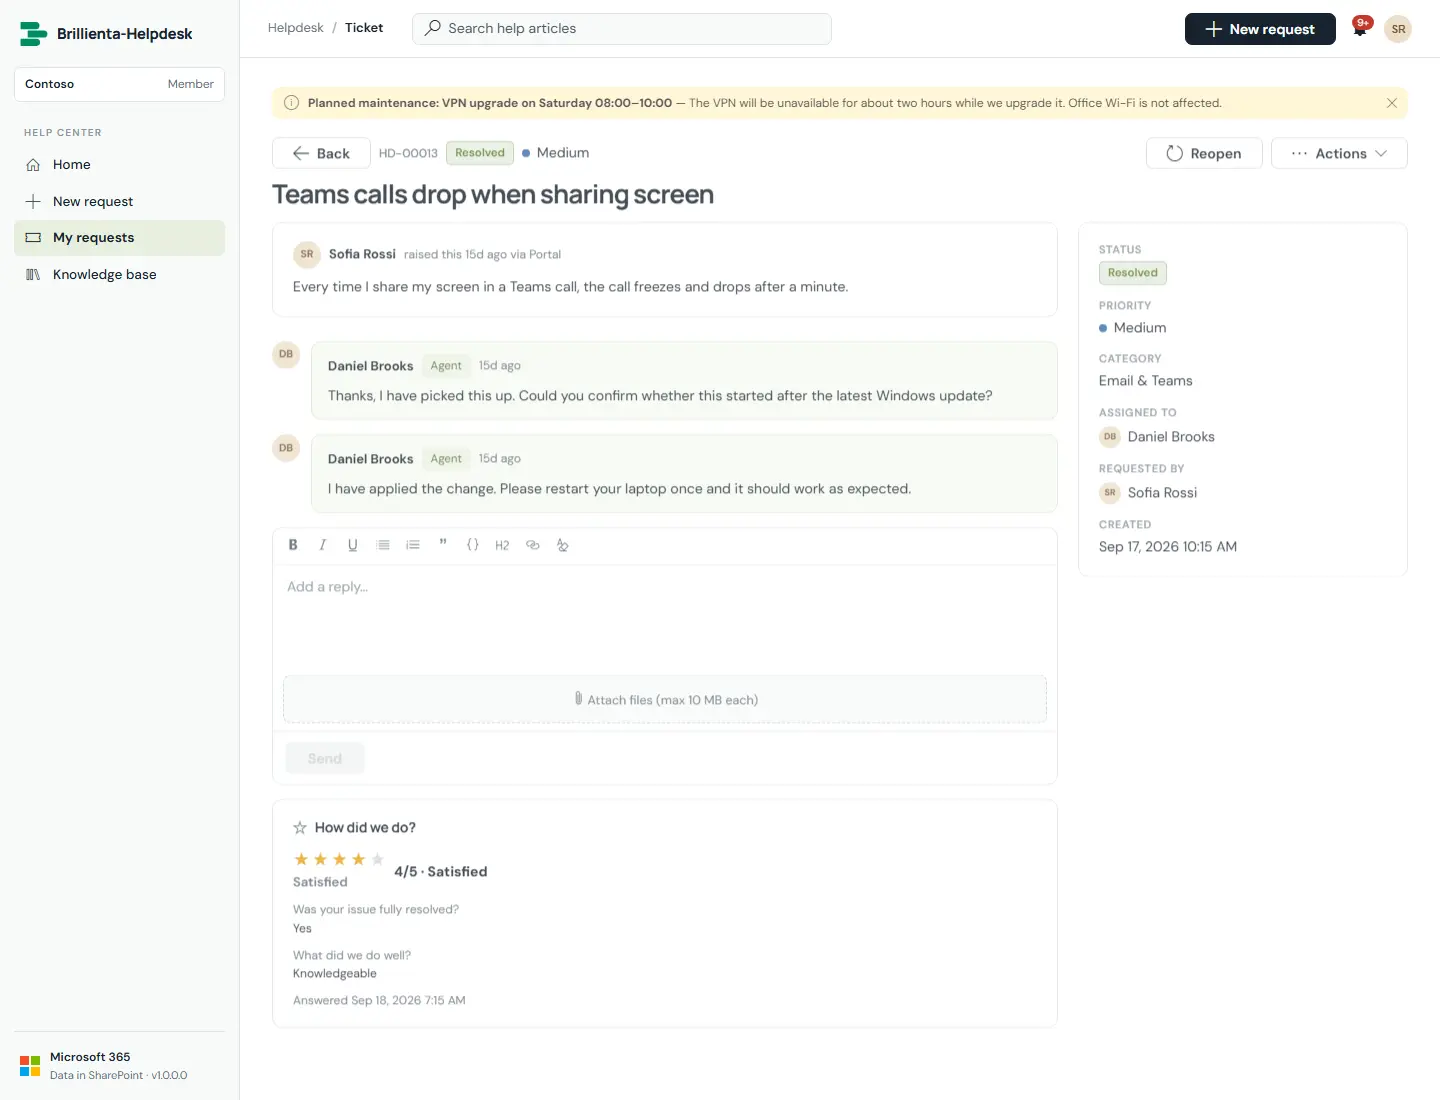The width and height of the screenshot is (1440, 1100).
Task: Toggle italic formatting in reply editor
Action: [322, 545]
